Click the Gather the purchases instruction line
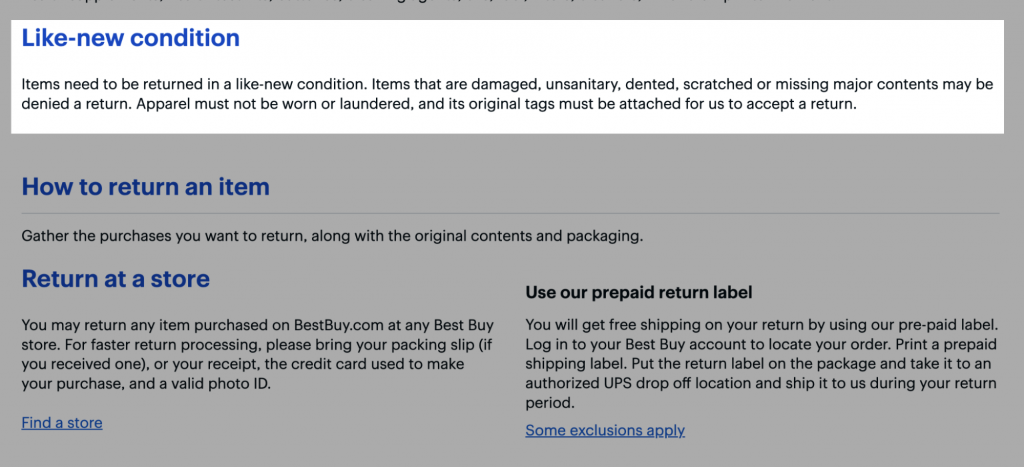1024x467 pixels. point(332,236)
